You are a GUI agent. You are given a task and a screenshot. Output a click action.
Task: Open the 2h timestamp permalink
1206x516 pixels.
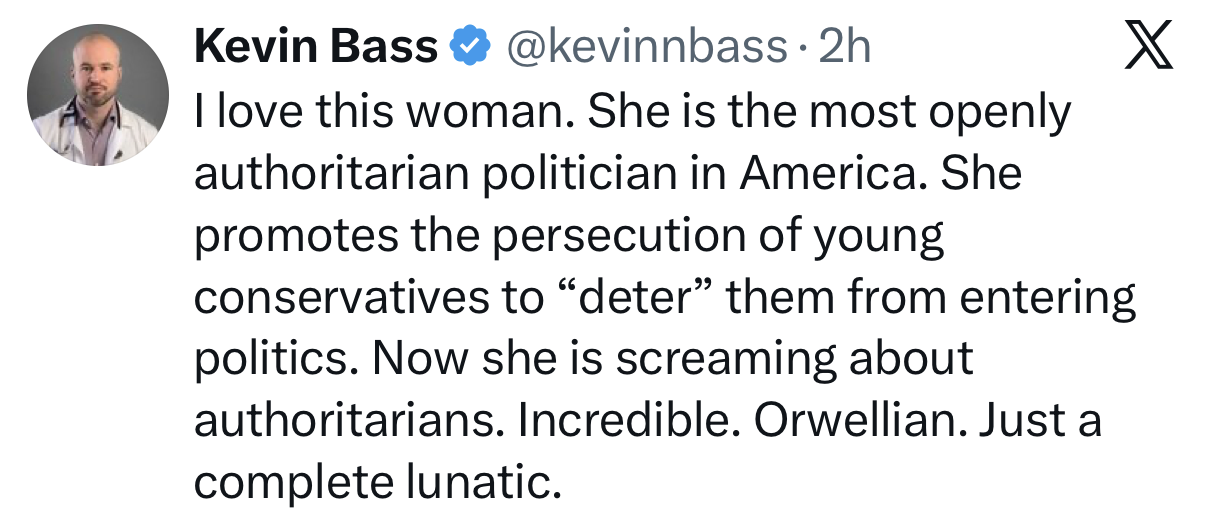(845, 47)
